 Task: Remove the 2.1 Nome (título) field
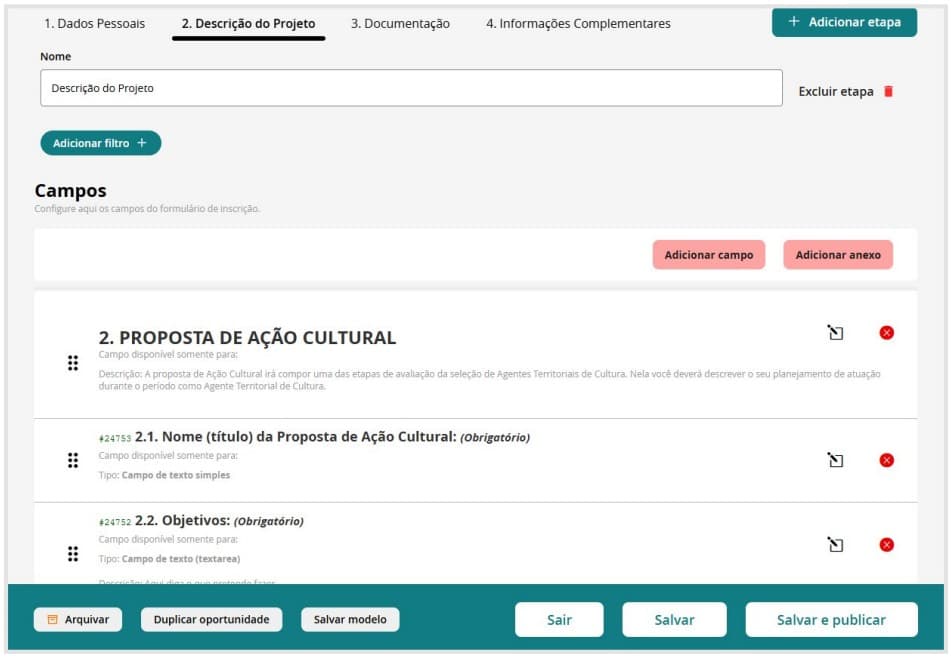pyautogui.click(x=886, y=460)
